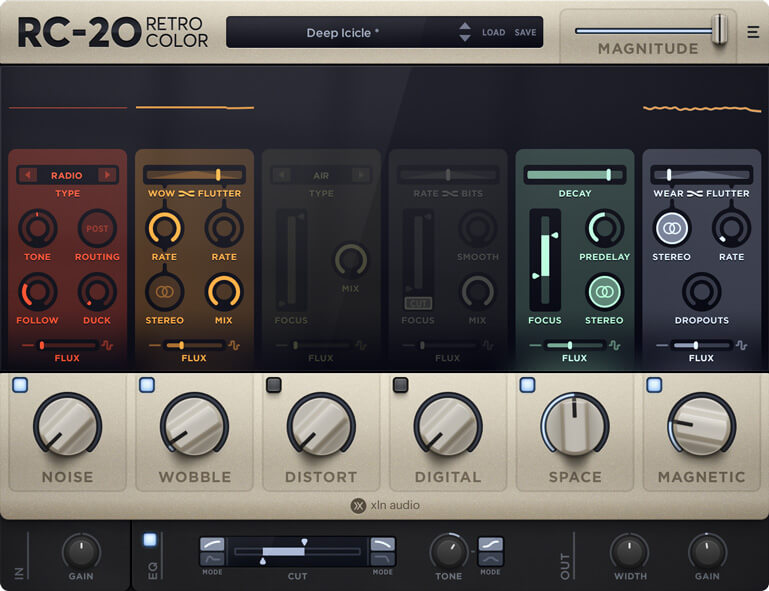Enable the Distort module

[x=274, y=385]
